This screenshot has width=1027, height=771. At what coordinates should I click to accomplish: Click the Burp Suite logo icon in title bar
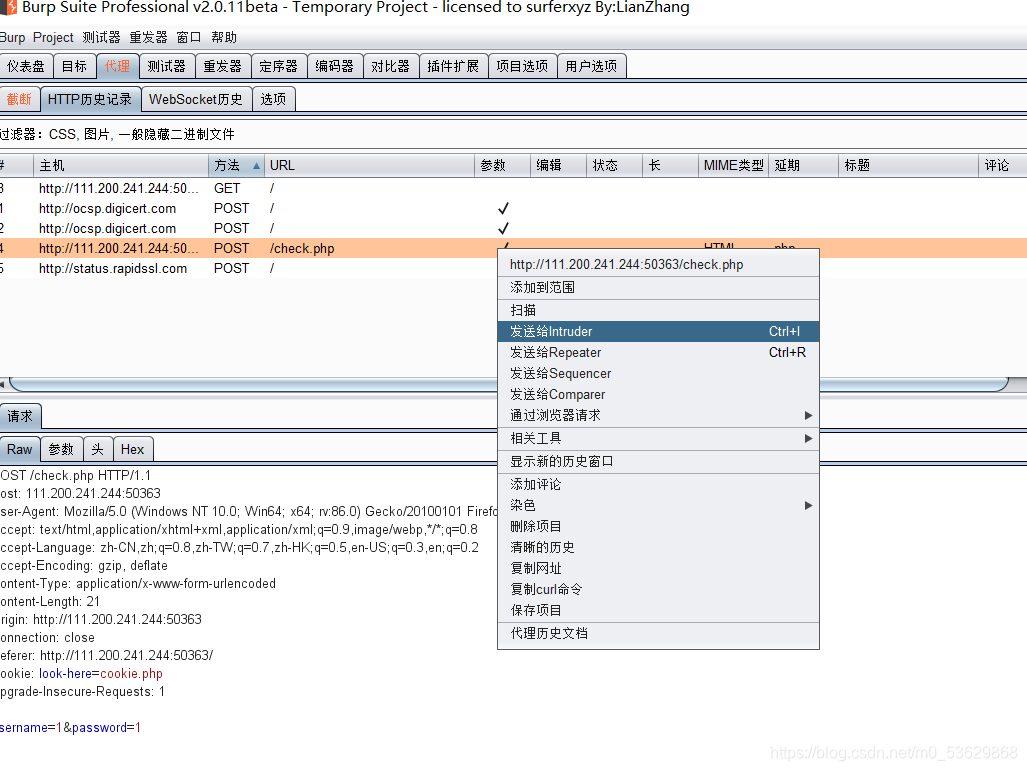point(9,7)
